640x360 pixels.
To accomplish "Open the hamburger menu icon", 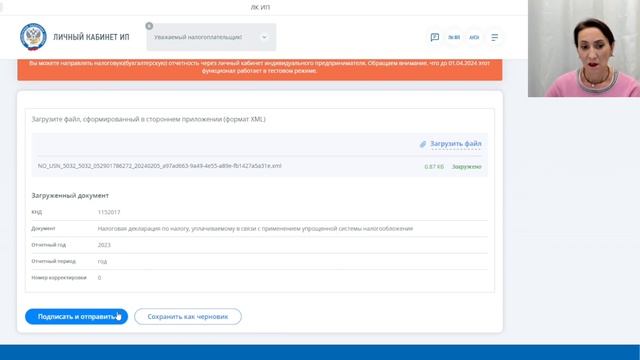I will tap(494, 37).
